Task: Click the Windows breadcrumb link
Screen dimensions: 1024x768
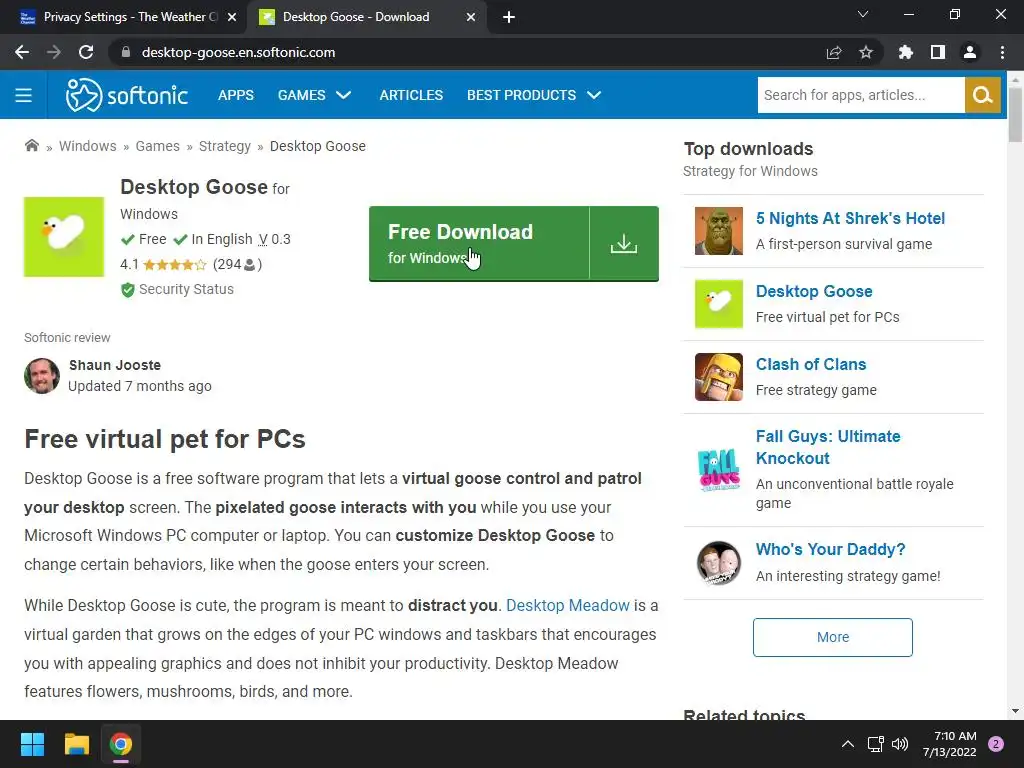Action: pos(88,146)
